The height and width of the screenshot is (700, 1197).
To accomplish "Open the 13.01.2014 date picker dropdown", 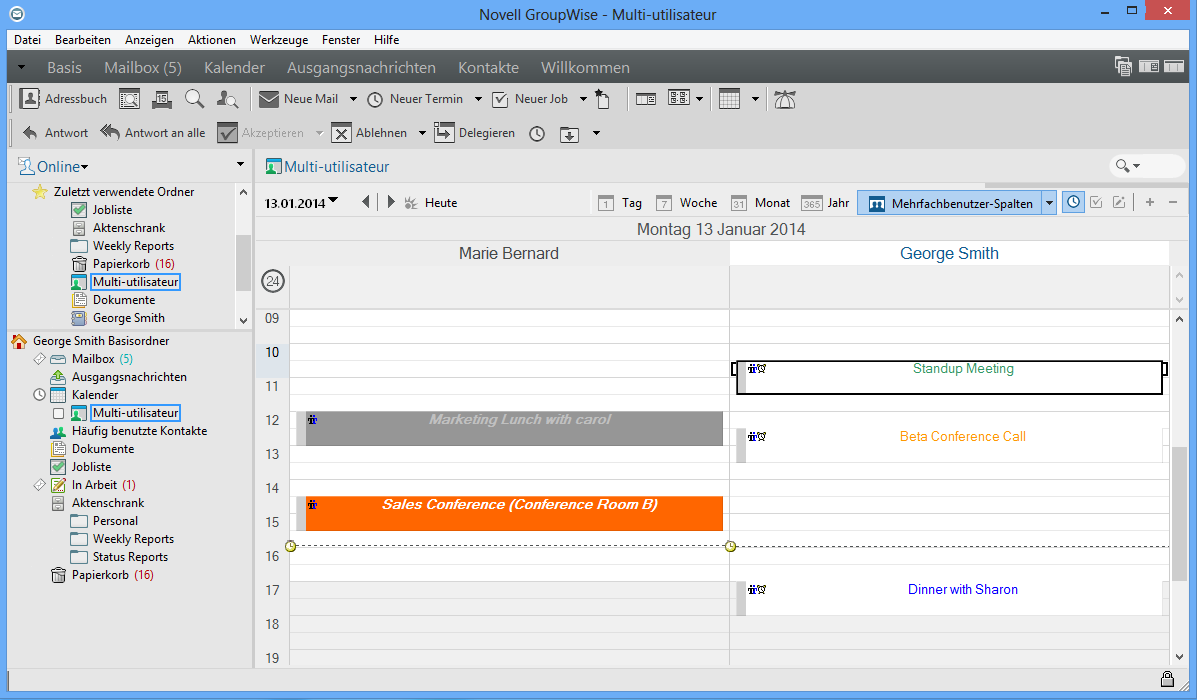I will (333, 201).
